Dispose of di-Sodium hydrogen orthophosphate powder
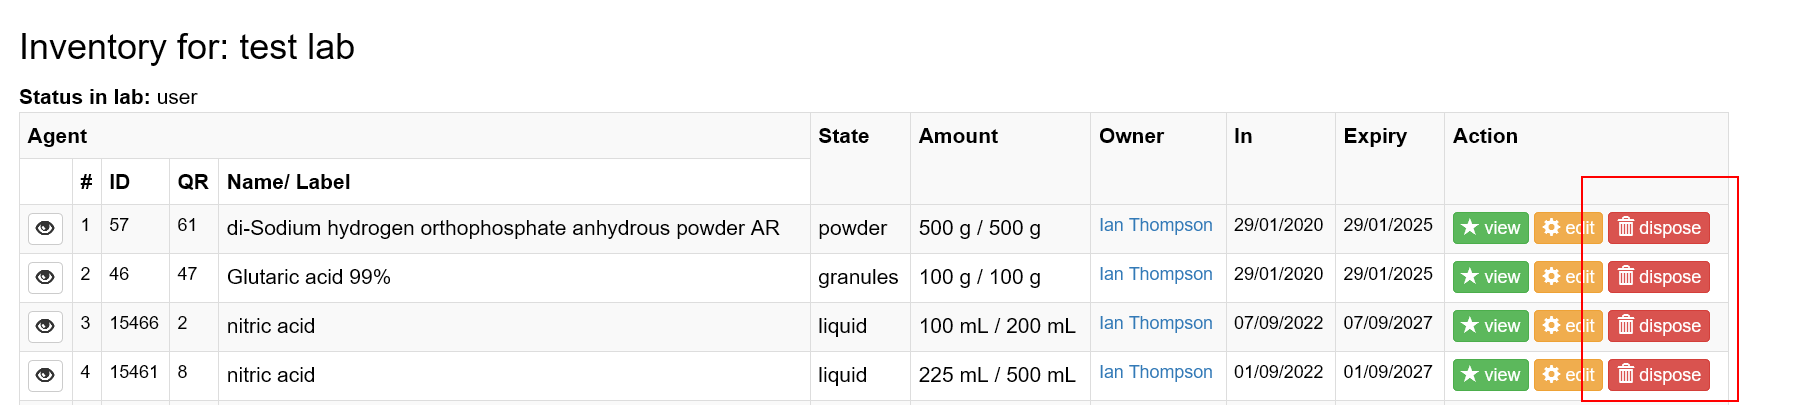 pyautogui.click(x=1658, y=228)
